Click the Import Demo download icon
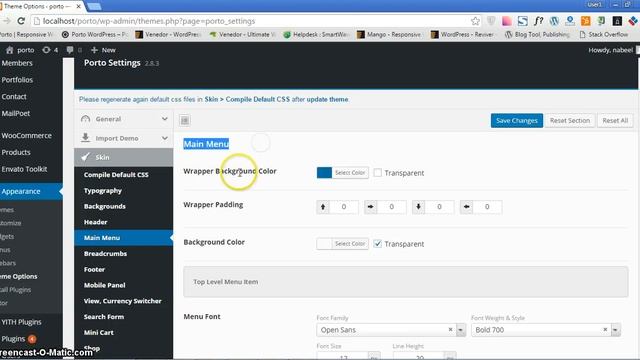This screenshot has height=360, width=640. [85, 138]
